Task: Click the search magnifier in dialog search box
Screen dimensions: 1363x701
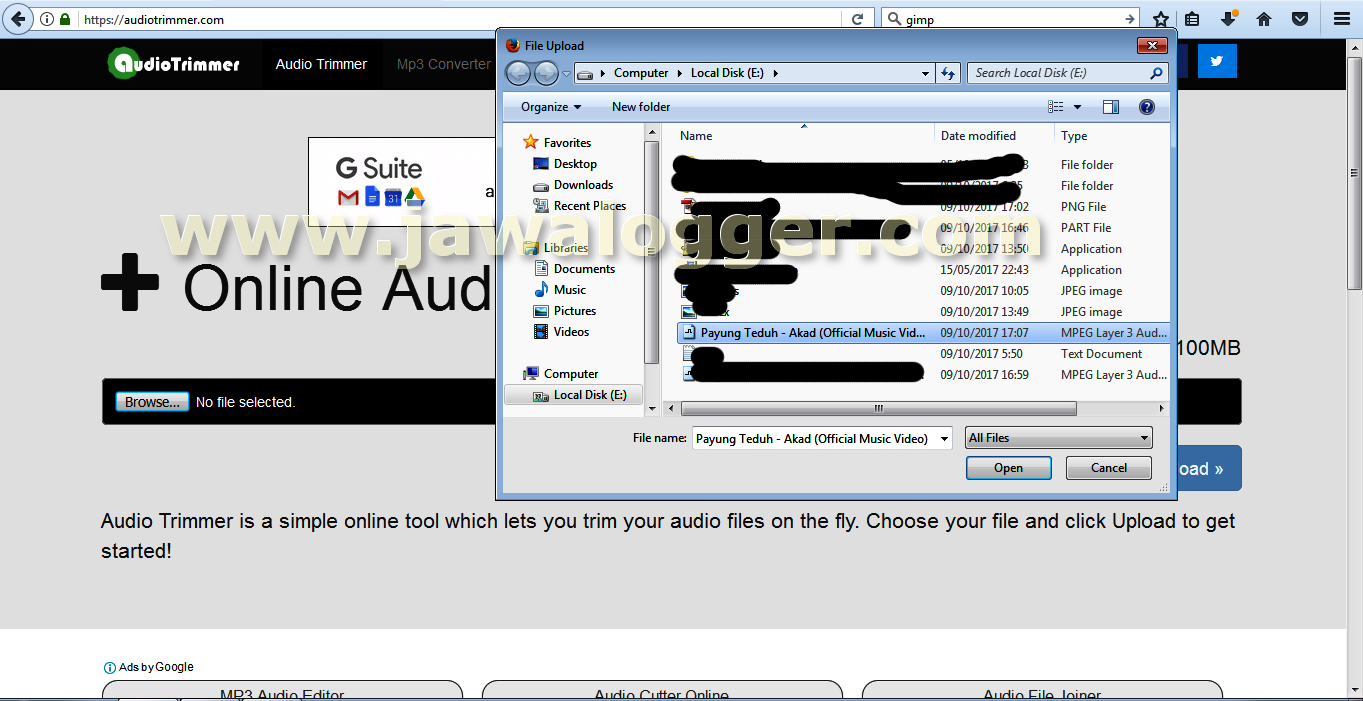Action: 1156,73
